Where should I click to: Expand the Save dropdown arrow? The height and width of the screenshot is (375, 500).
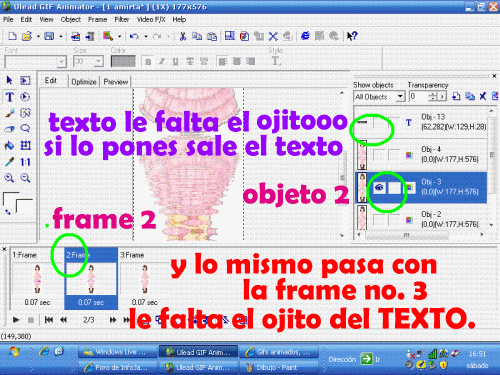pos(60,36)
